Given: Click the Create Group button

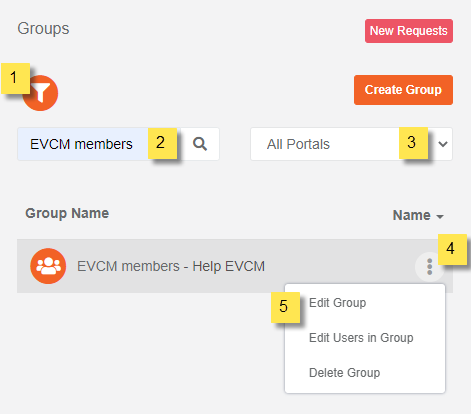Looking at the screenshot, I should tap(403, 90).
